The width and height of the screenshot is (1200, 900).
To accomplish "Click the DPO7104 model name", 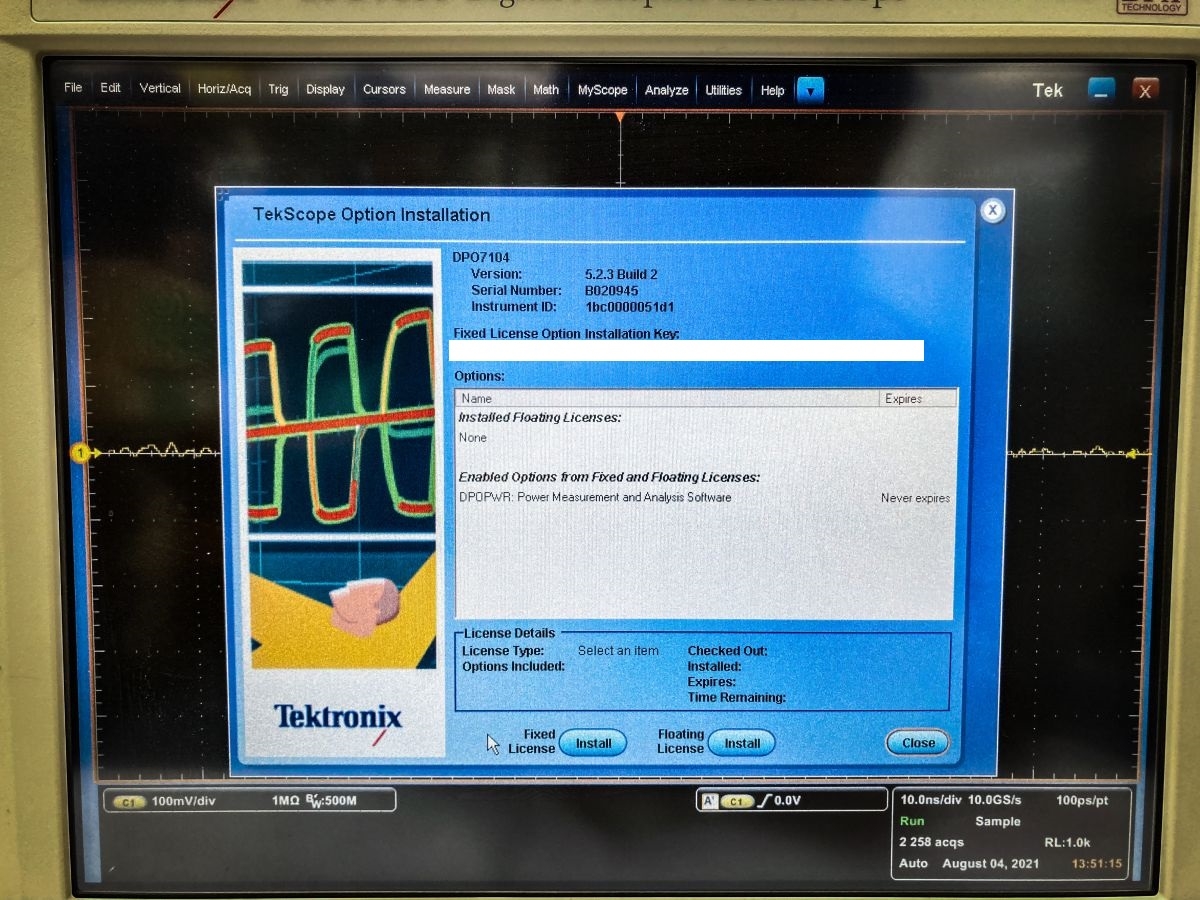I will click(x=481, y=257).
